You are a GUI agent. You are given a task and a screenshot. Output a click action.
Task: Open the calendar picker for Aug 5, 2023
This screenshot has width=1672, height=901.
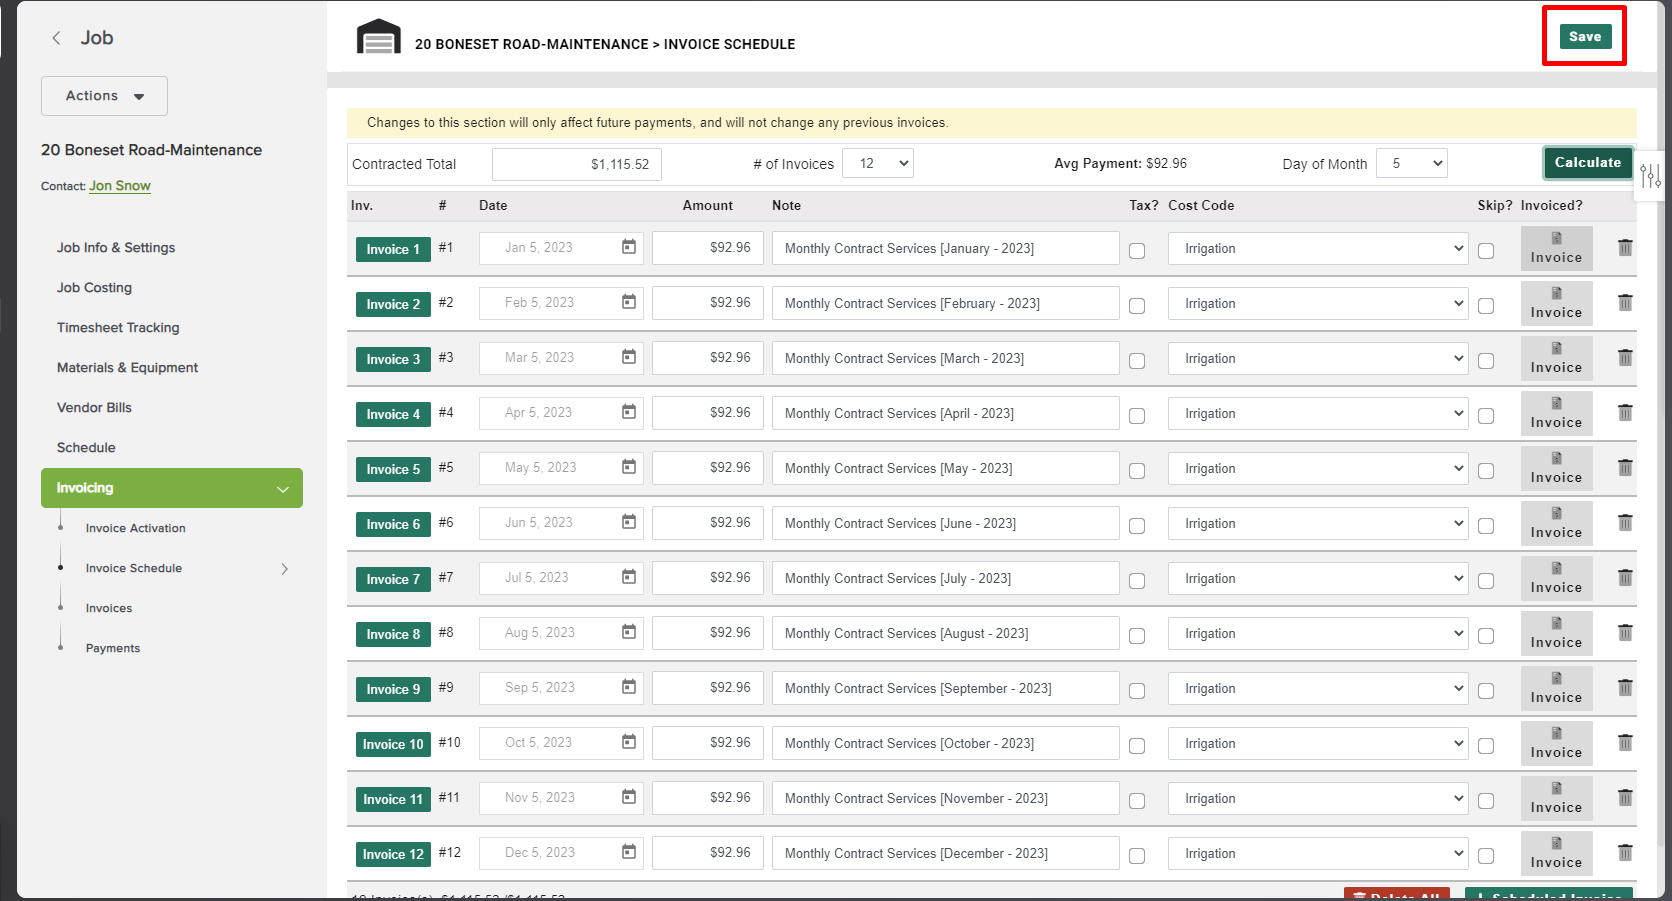click(x=629, y=632)
